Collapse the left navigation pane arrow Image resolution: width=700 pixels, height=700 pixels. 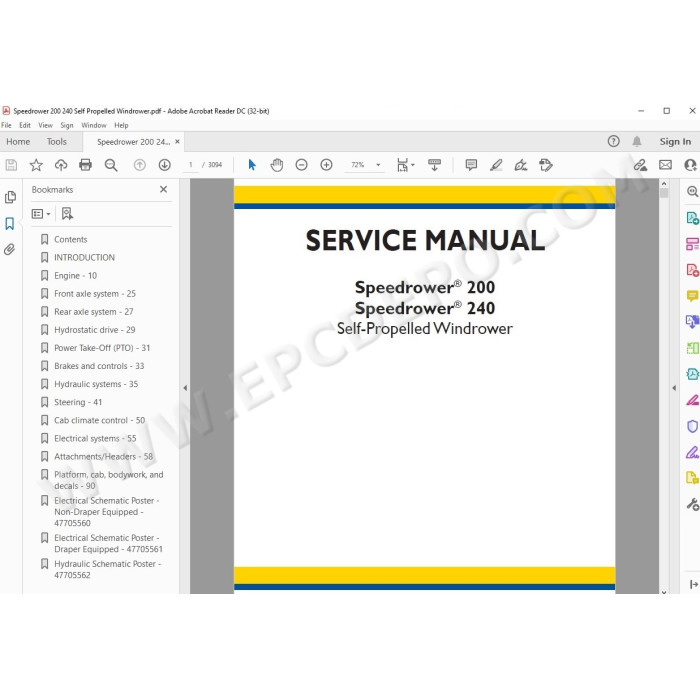pos(185,388)
